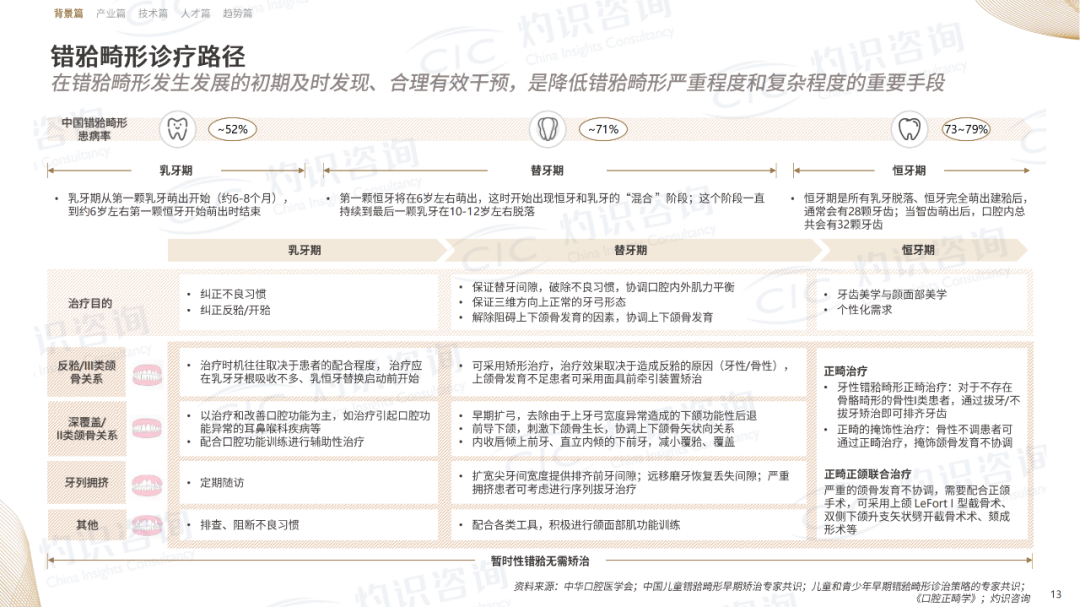
Task: Select the 乳牙期 timeline heading
Action: coord(176,170)
